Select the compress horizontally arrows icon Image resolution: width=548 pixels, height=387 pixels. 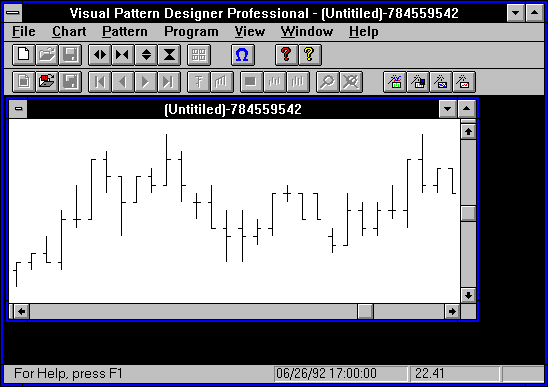click(x=123, y=55)
